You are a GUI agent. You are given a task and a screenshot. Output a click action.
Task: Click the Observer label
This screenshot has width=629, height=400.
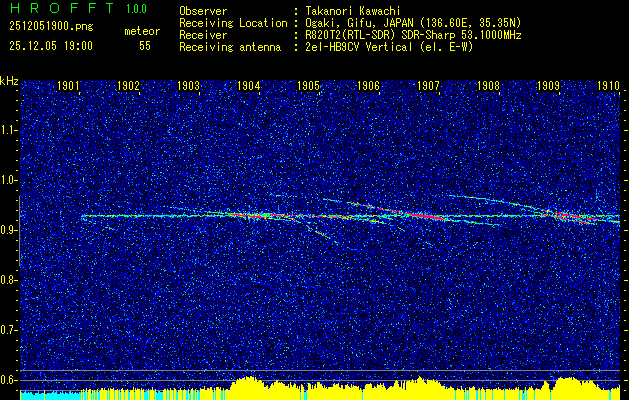coord(203,11)
